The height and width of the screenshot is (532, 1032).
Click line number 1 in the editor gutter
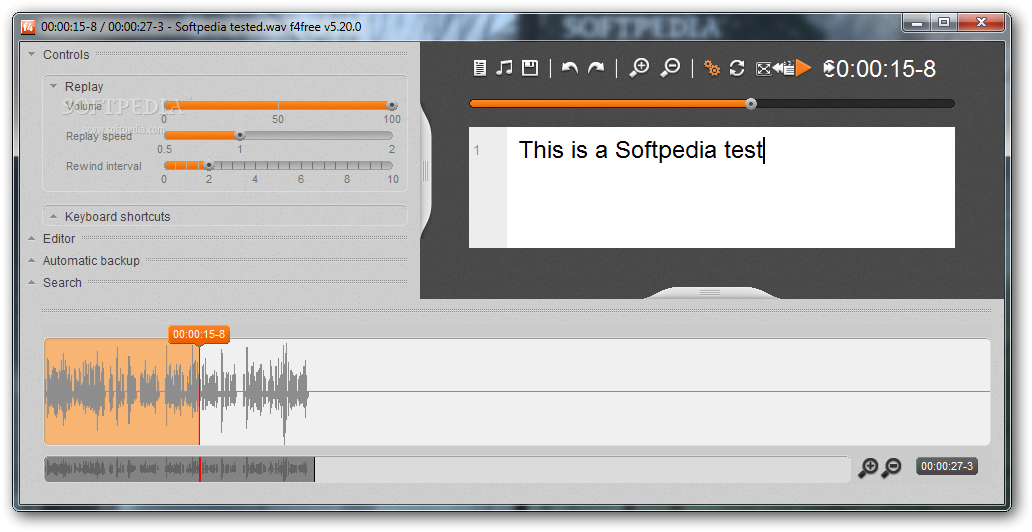click(x=477, y=151)
